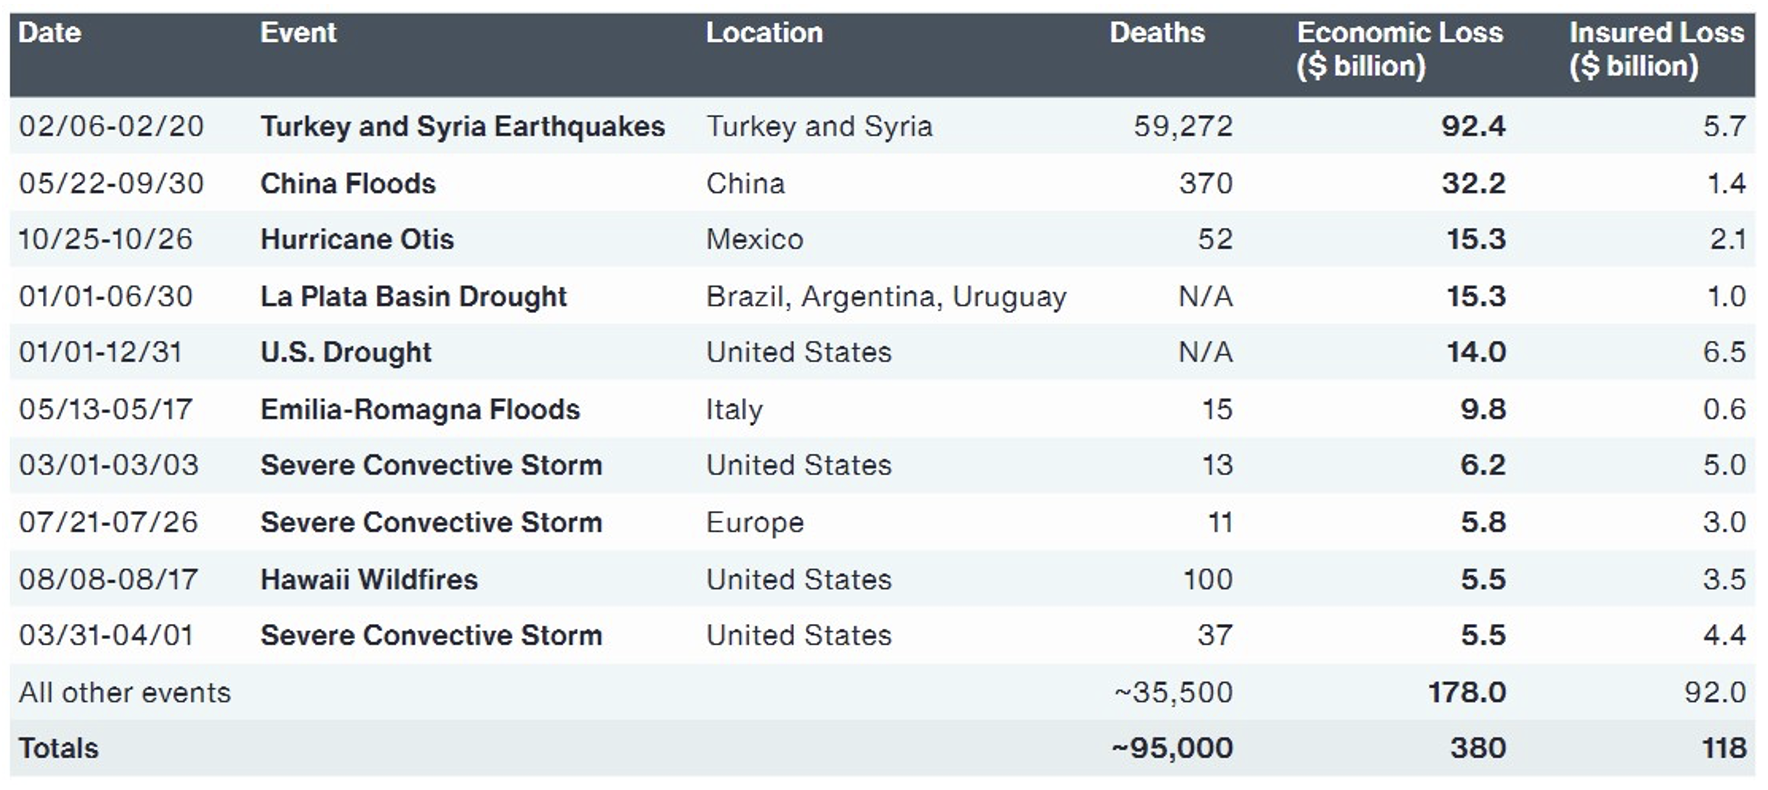This screenshot has height=790, width=1768.
Task: Click the 07/21-07/26 date cell
Action: point(108,523)
